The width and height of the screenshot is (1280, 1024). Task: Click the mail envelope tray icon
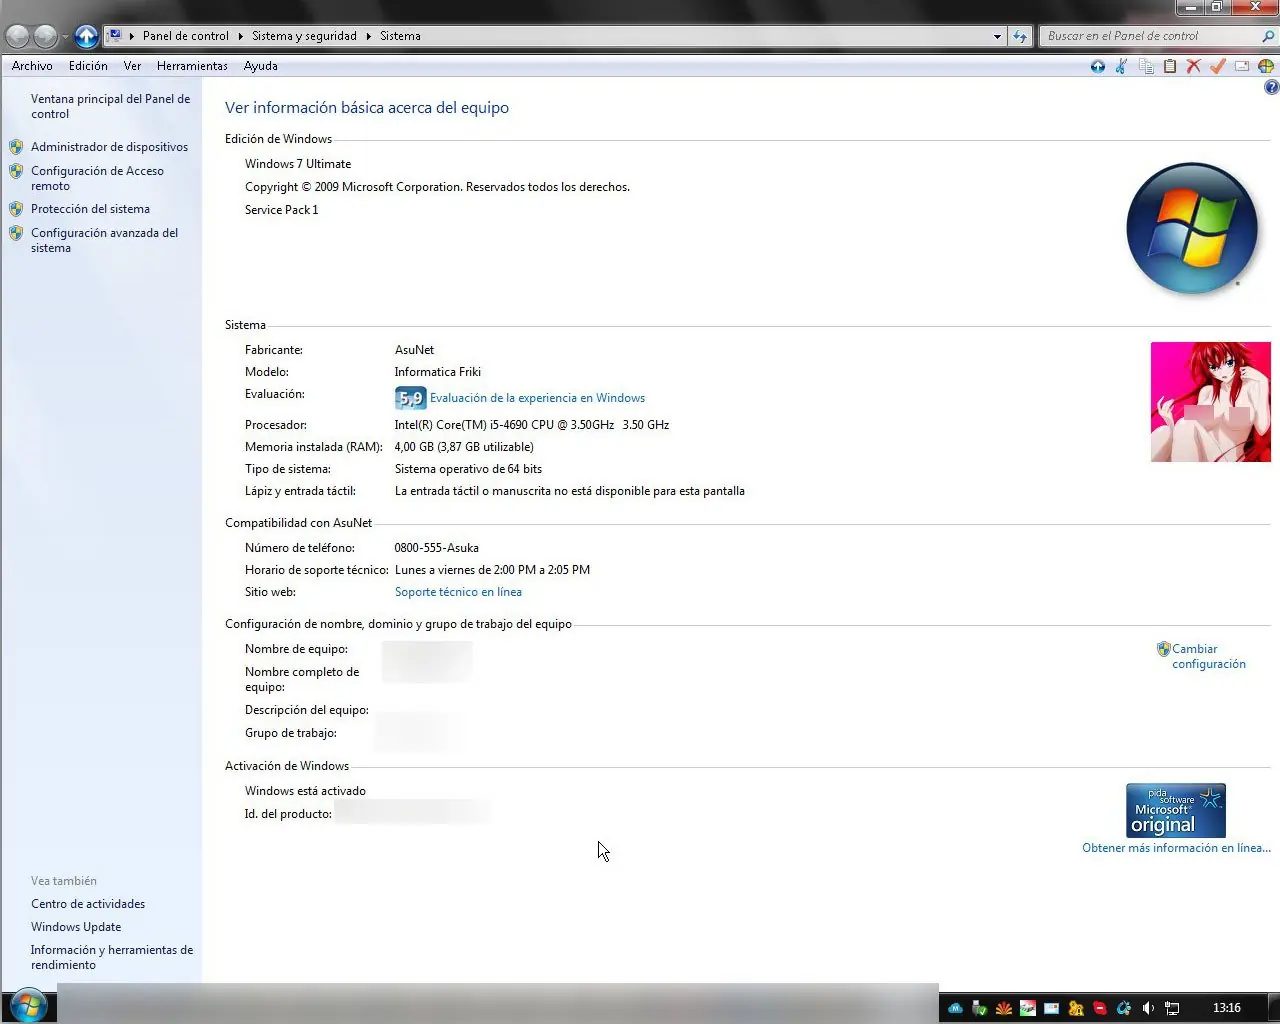pyautogui.click(x=1051, y=1008)
